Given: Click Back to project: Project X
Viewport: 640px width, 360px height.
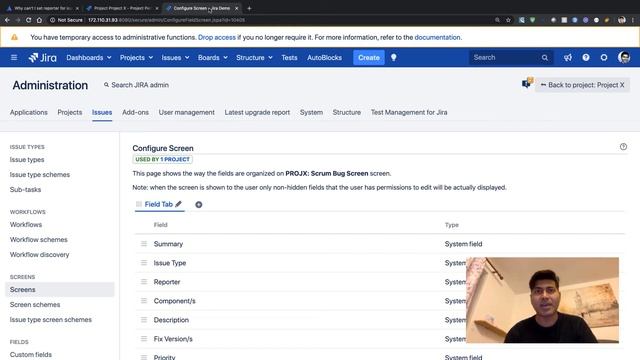Looking at the screenshot, I should (582, 85).
